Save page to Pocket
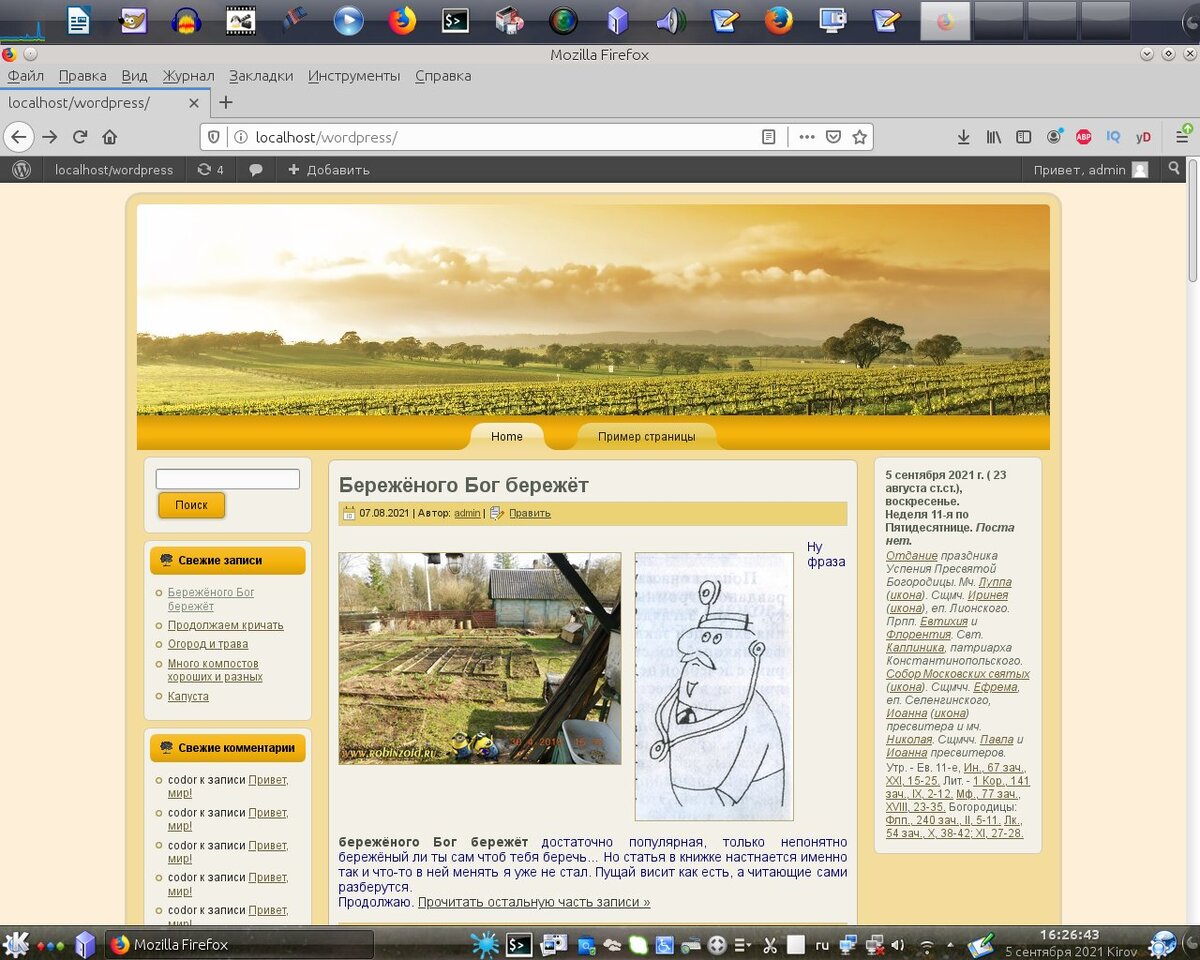The height and width of the screenshot is (960, 1200). click(x=833, y=137)
